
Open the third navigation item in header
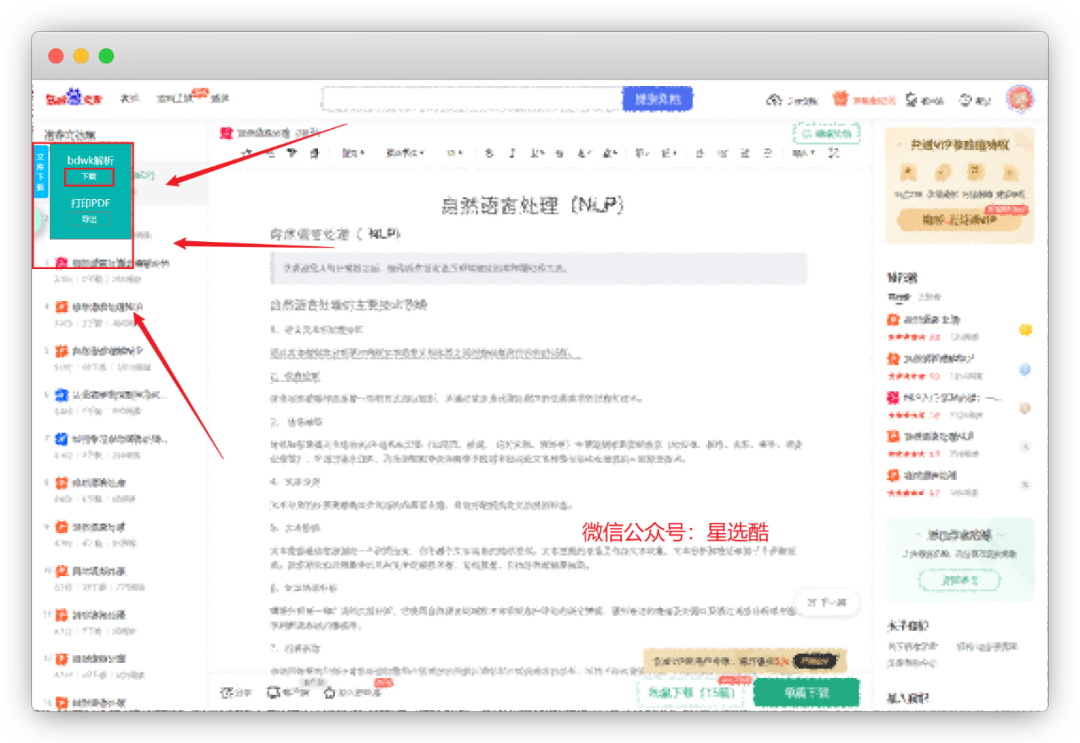220,98
